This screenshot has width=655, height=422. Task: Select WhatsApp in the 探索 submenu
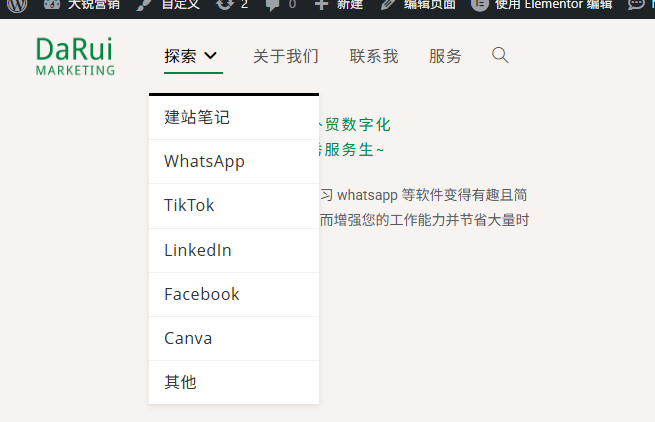(x=204, y=161)
